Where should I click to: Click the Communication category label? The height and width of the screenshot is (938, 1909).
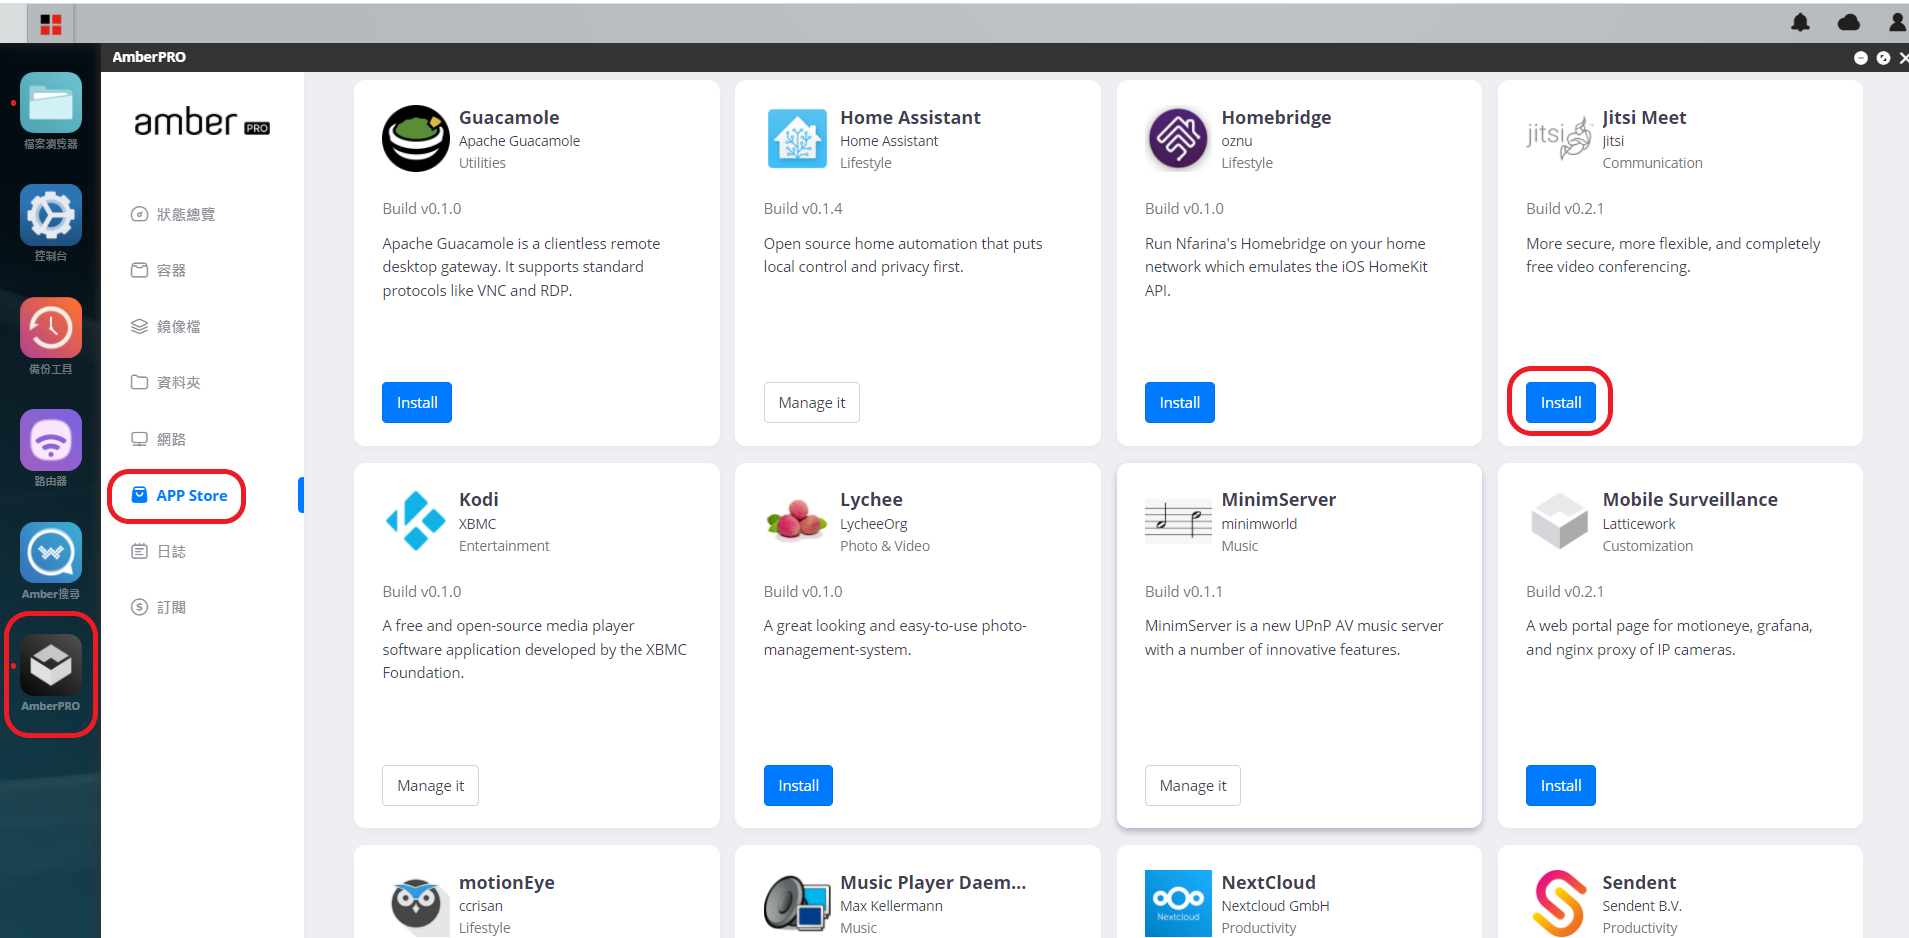[1652, 163]
